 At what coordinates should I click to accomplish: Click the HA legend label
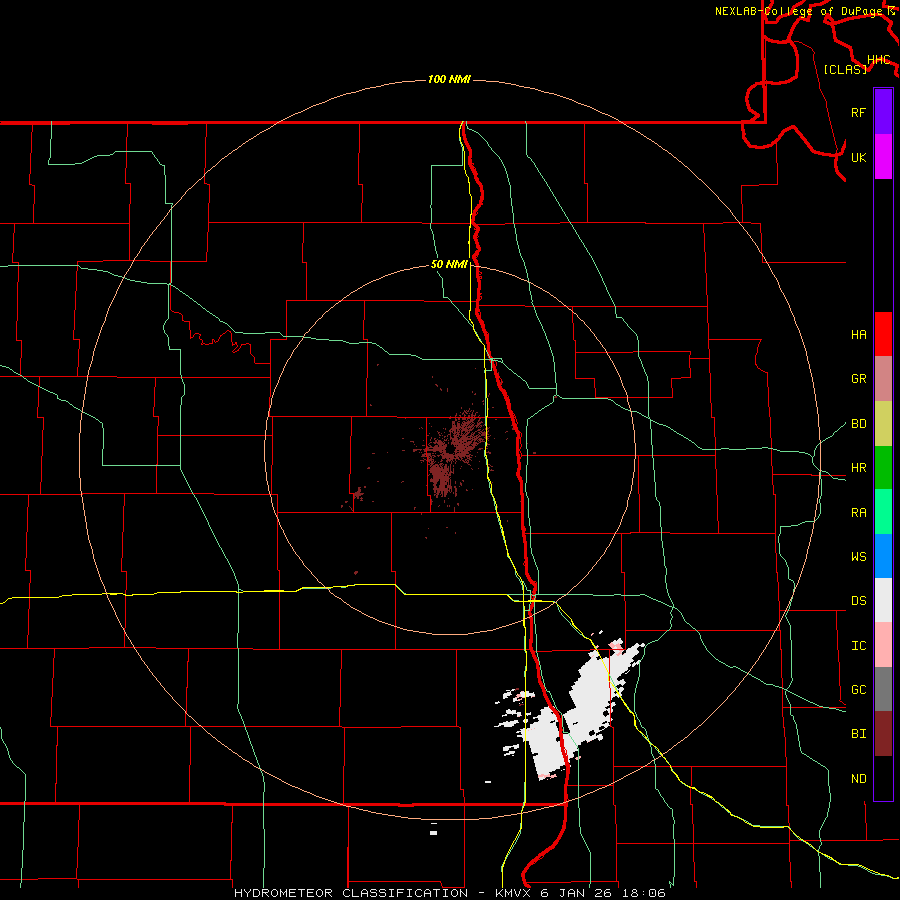coord(858,334)
